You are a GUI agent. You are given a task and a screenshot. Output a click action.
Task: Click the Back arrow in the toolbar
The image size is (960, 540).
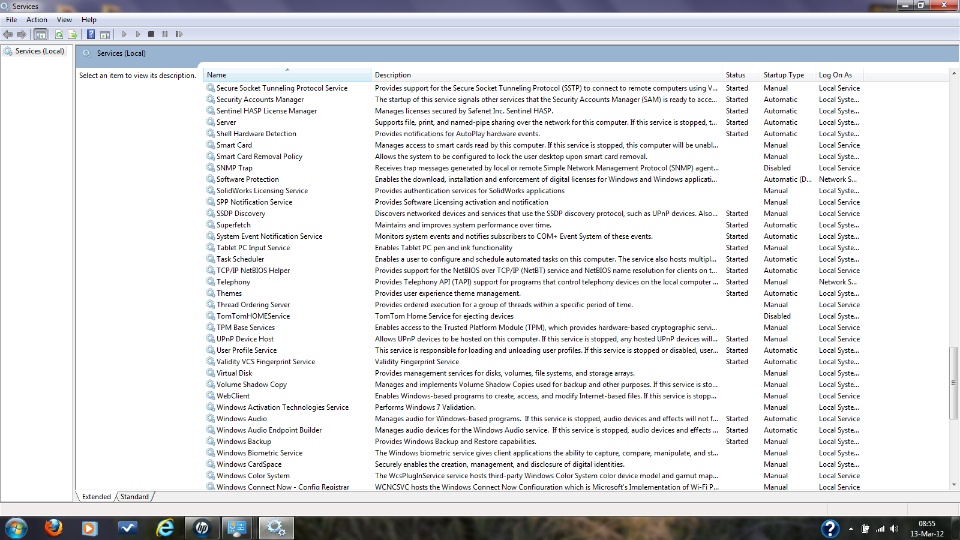tap(8, 34)
